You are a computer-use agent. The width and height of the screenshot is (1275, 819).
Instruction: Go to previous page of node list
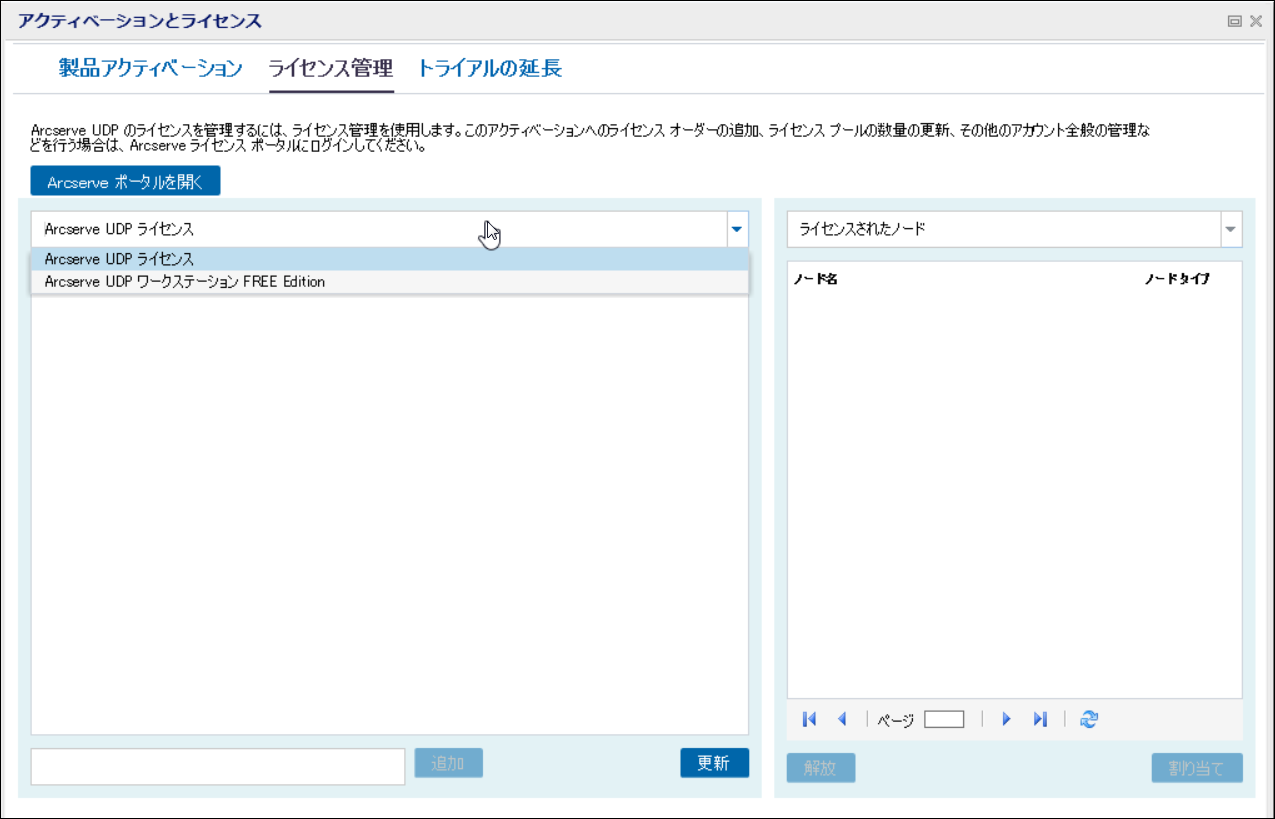tap(842, 719)
